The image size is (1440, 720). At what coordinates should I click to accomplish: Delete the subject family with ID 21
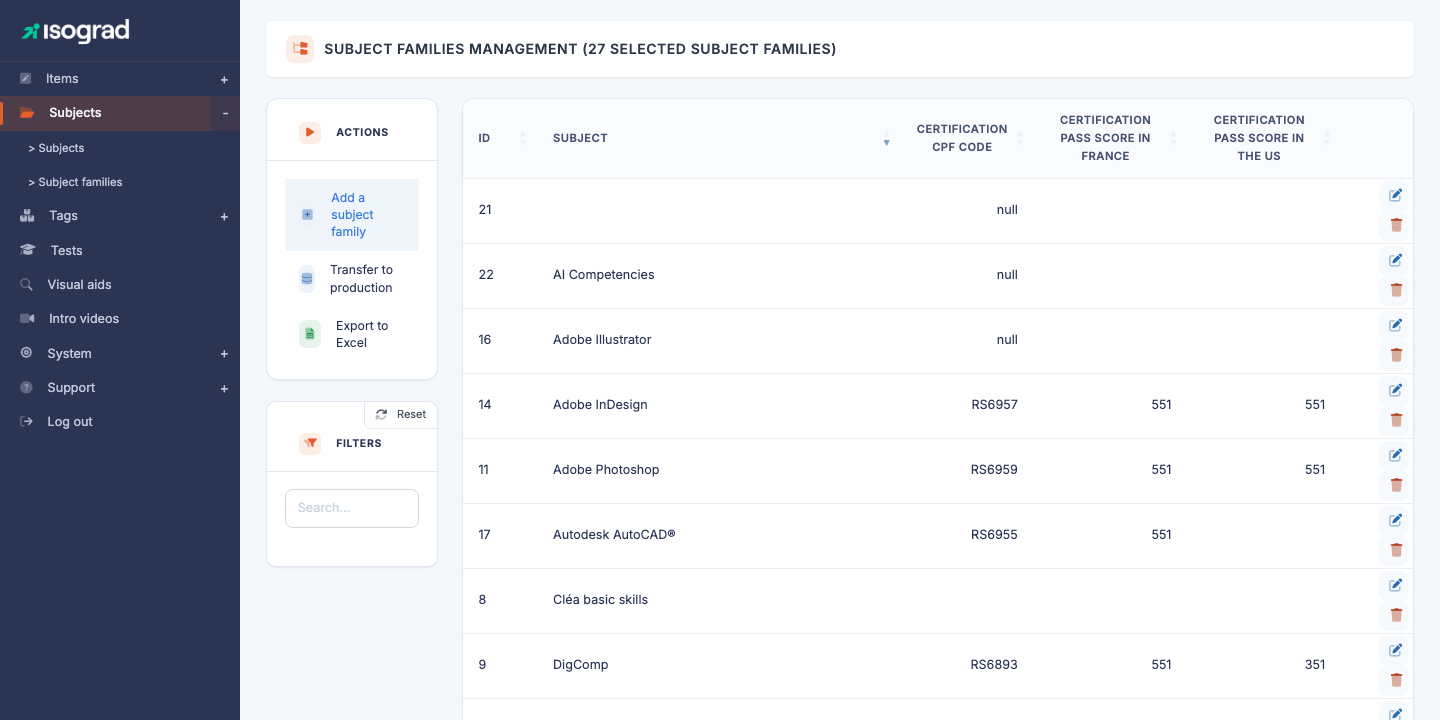[x=1396, y=225]
